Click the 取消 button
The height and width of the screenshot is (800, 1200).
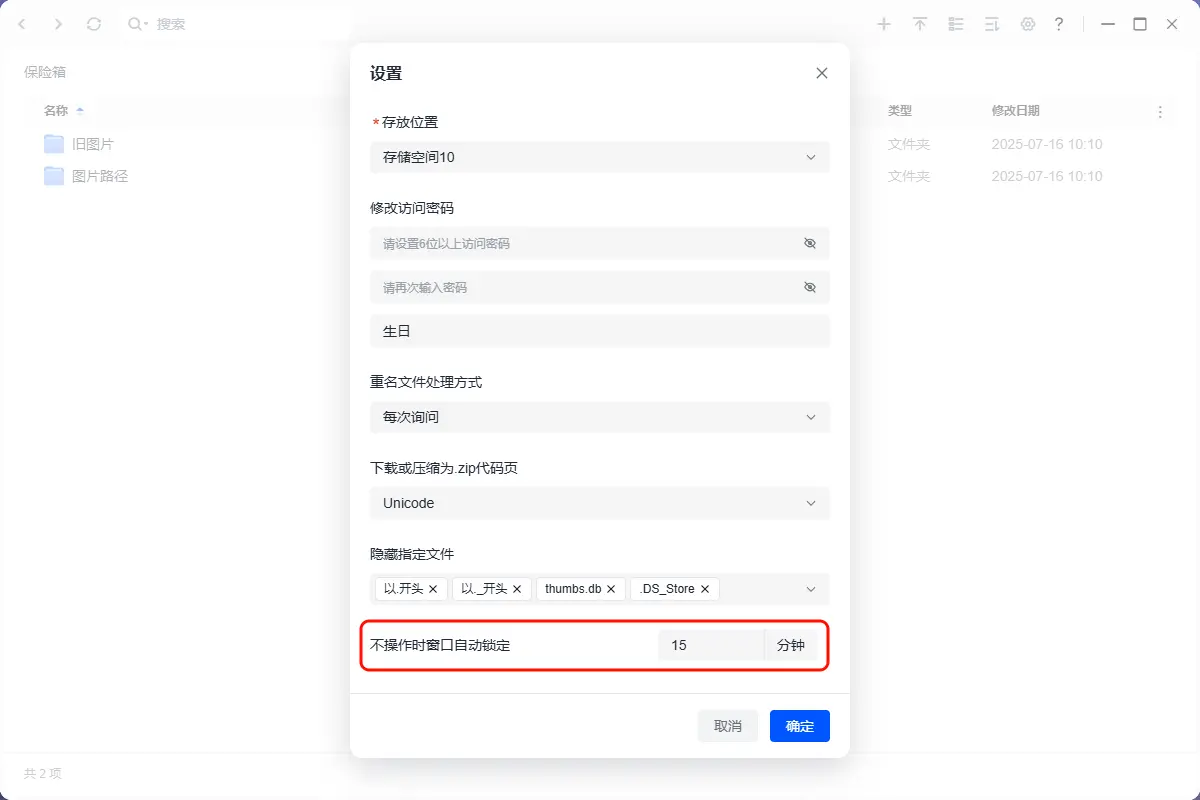727,726
